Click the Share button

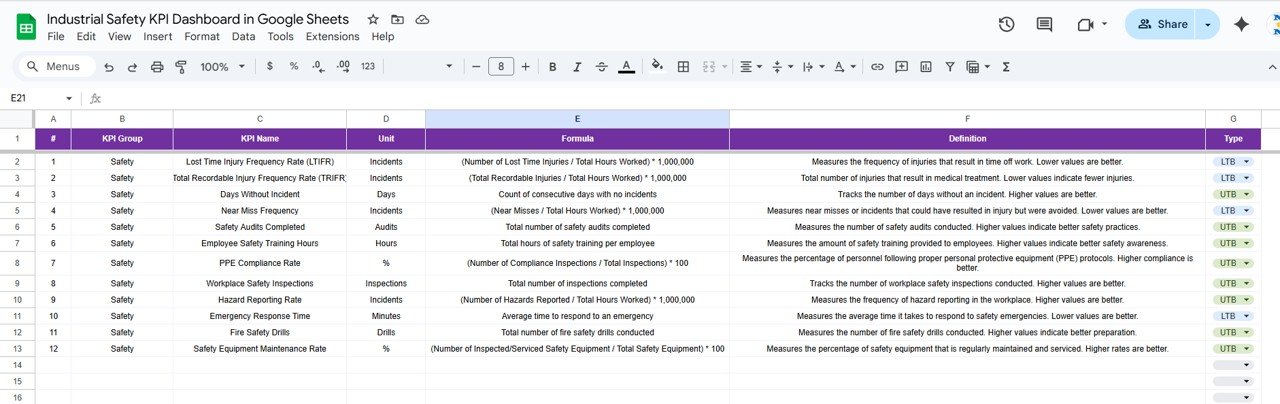coord(1161,25)
